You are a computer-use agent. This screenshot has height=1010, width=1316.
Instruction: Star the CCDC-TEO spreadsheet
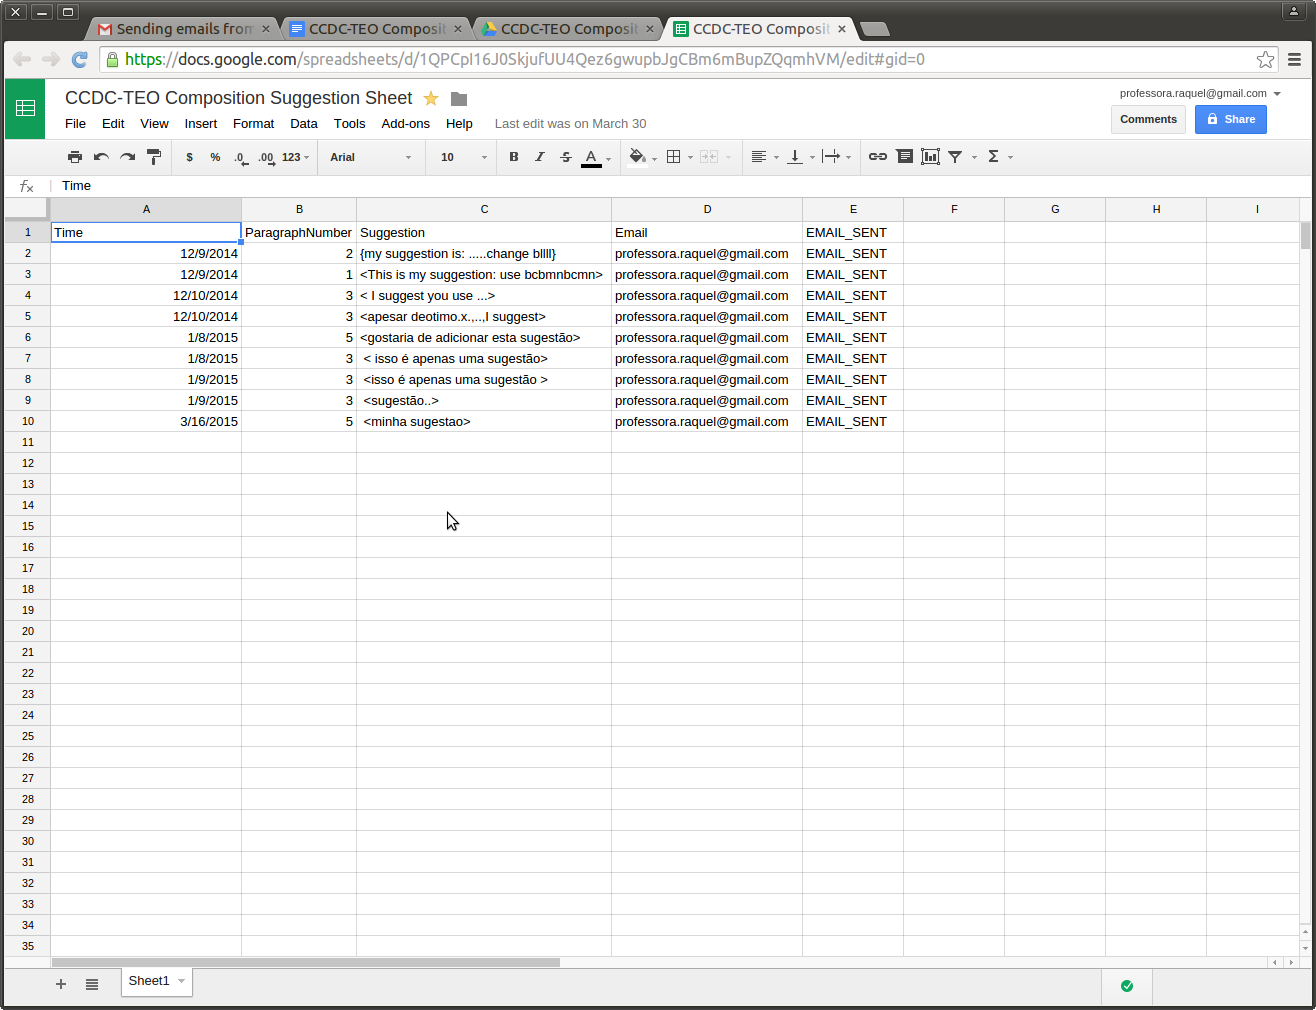(431, 98)
